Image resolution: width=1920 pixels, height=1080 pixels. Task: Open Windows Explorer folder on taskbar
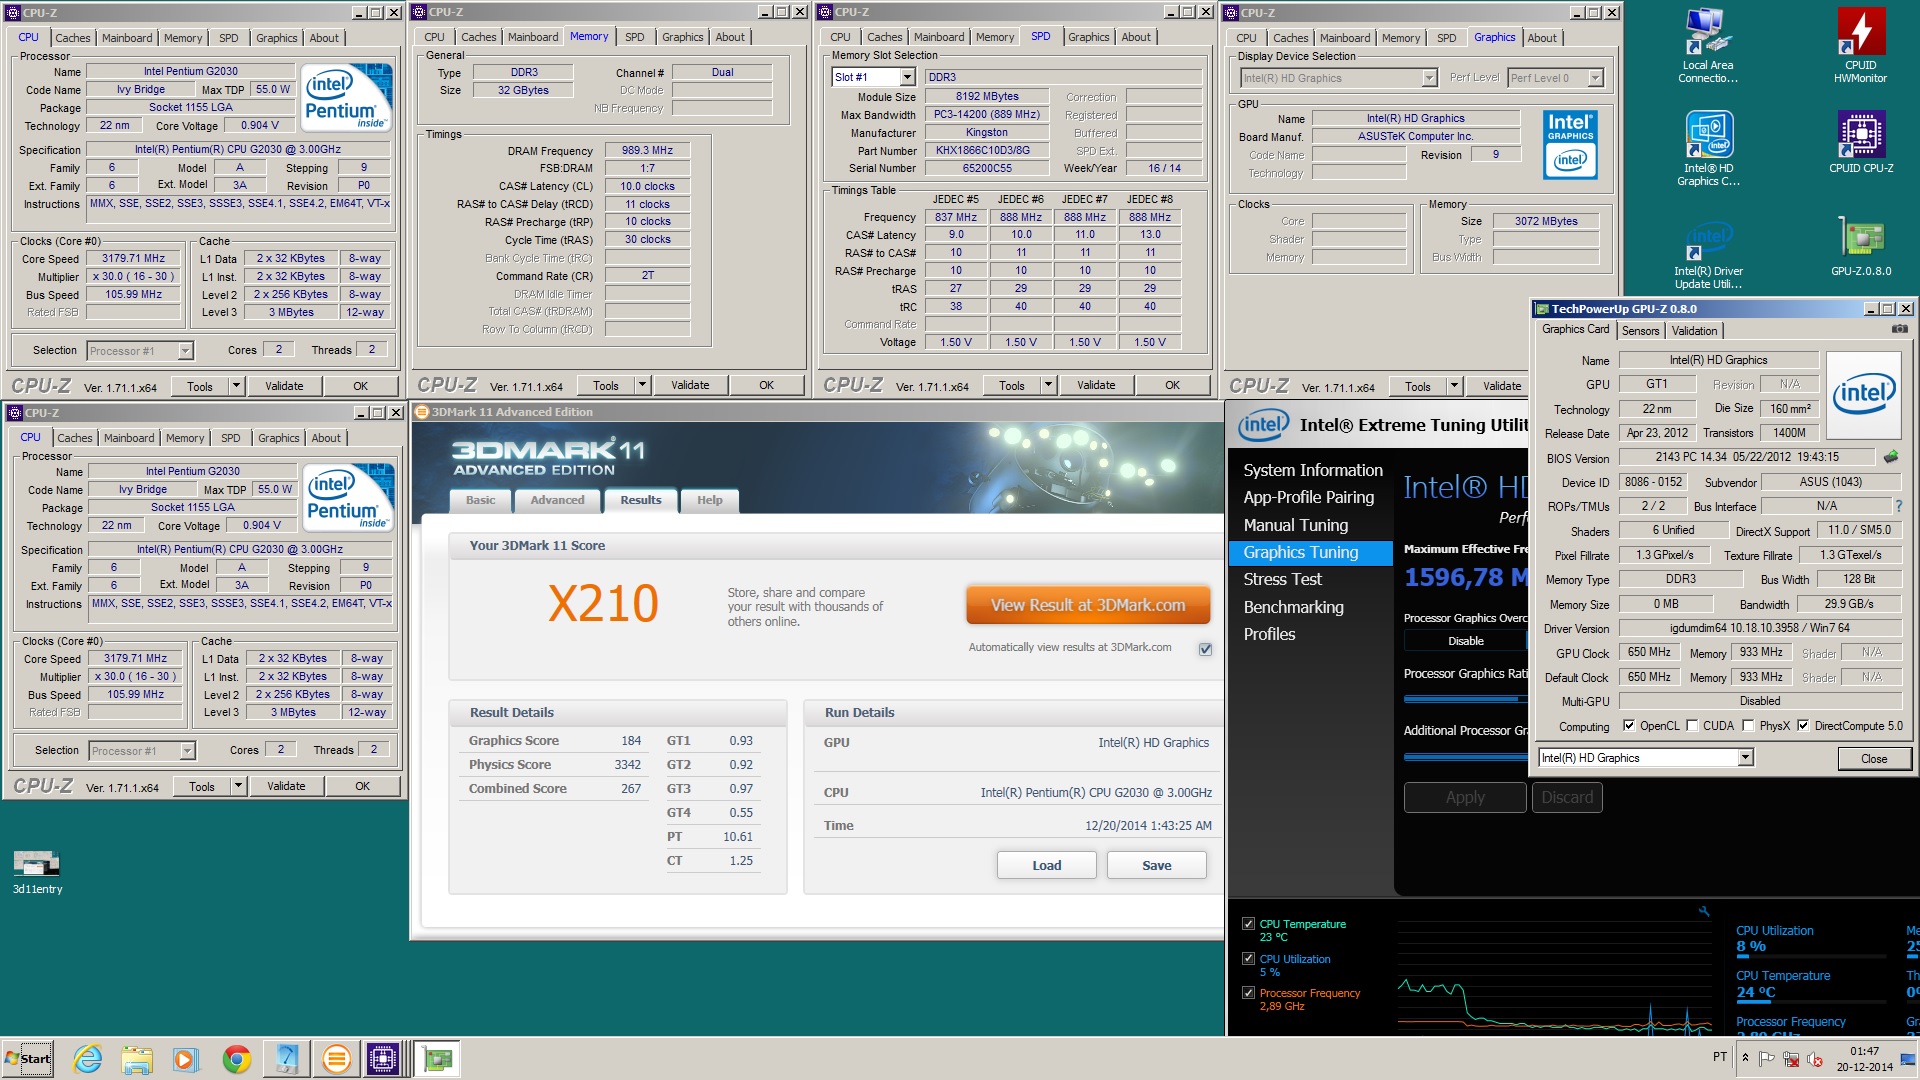click(137, 1058)
